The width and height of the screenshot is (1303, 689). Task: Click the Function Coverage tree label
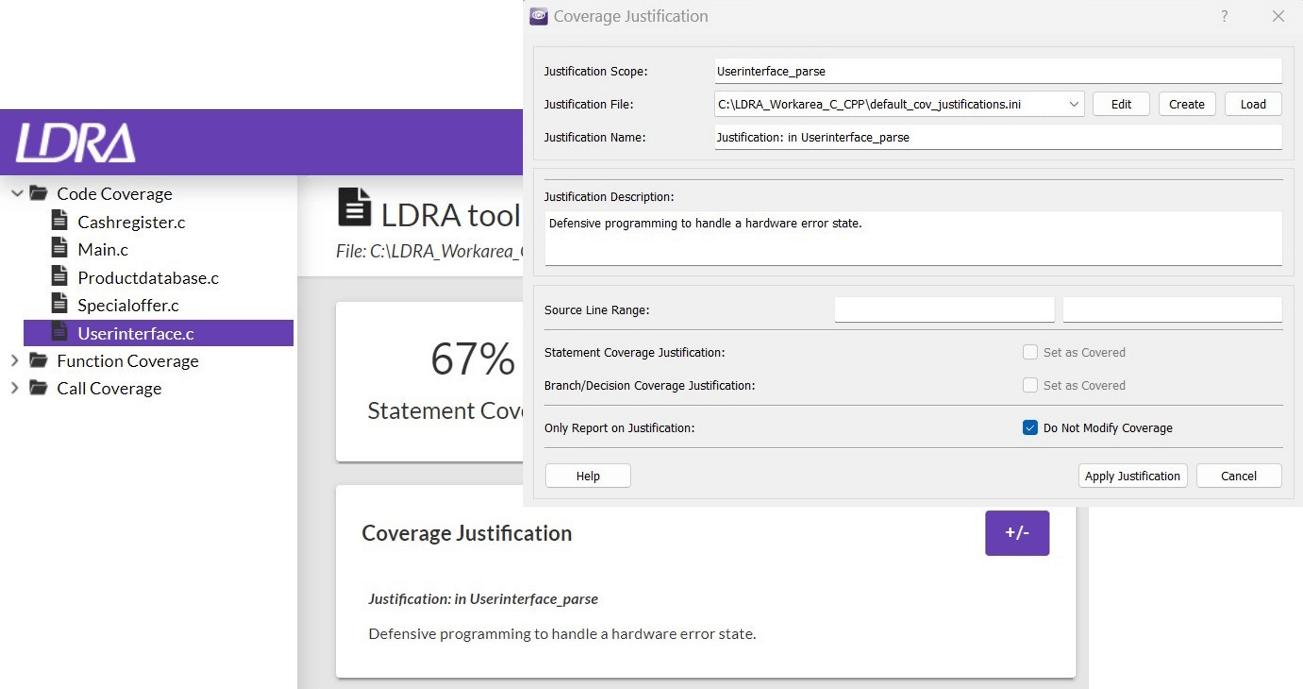click(x=128, y=361)
